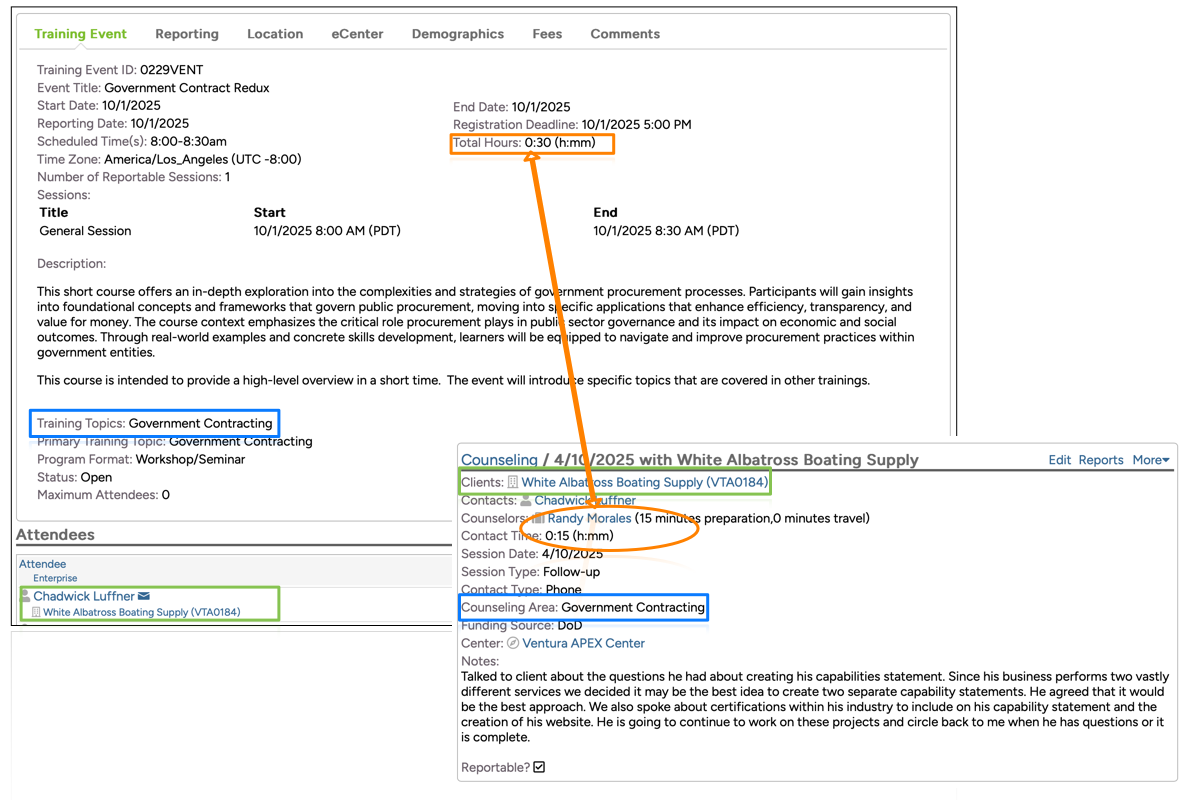Click the Edit link for the counseling session
Screen dimensions: 1200x800
[x=1059, y=460]
